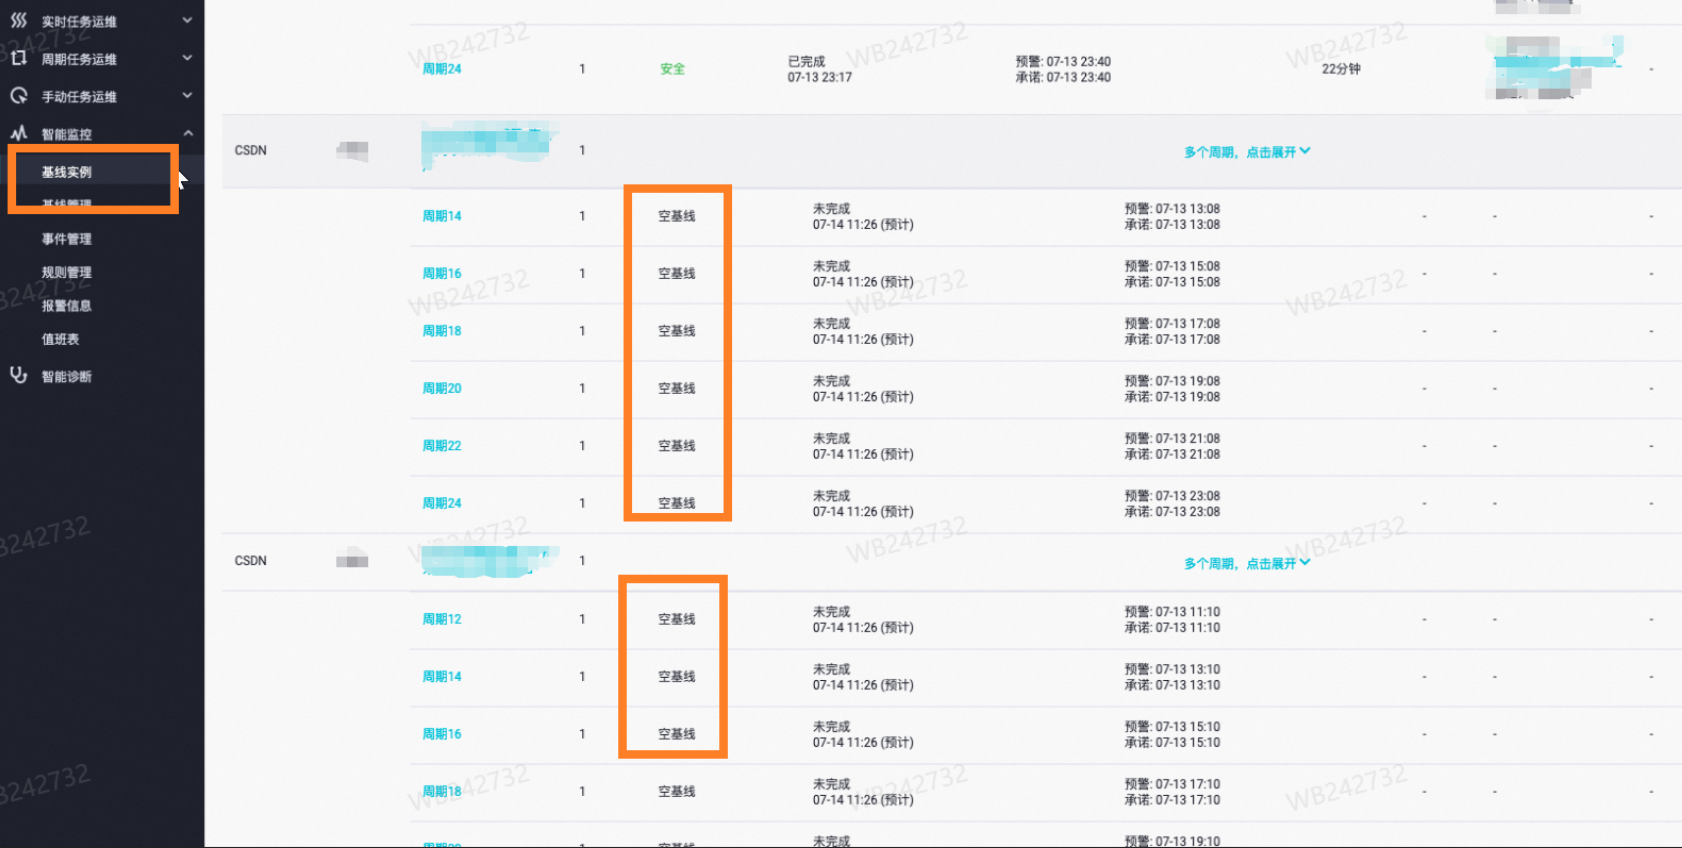This screenshot has width=1682, height=848.
Task: Expand the 实时任务运维 menu chevron
Action: 187,20
